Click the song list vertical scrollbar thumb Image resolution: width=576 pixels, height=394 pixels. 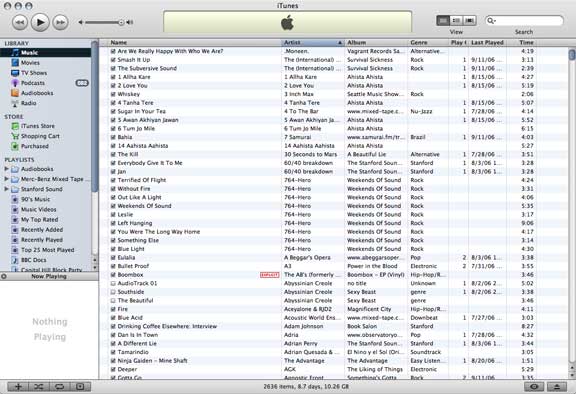tap(572, 55)
